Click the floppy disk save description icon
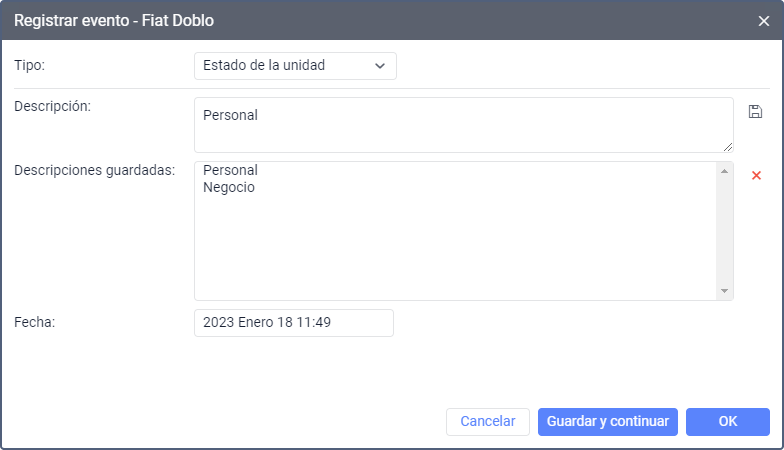The width and height of the screenshot is (784, 450). [755, 111]
